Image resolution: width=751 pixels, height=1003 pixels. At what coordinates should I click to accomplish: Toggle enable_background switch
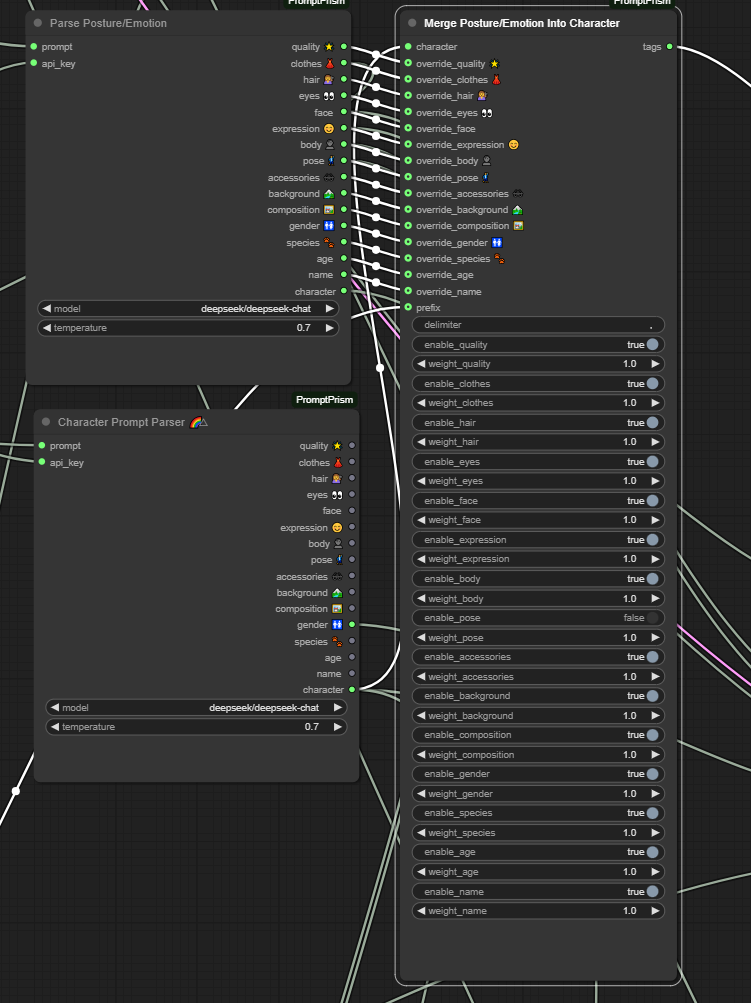coord(652,696)
